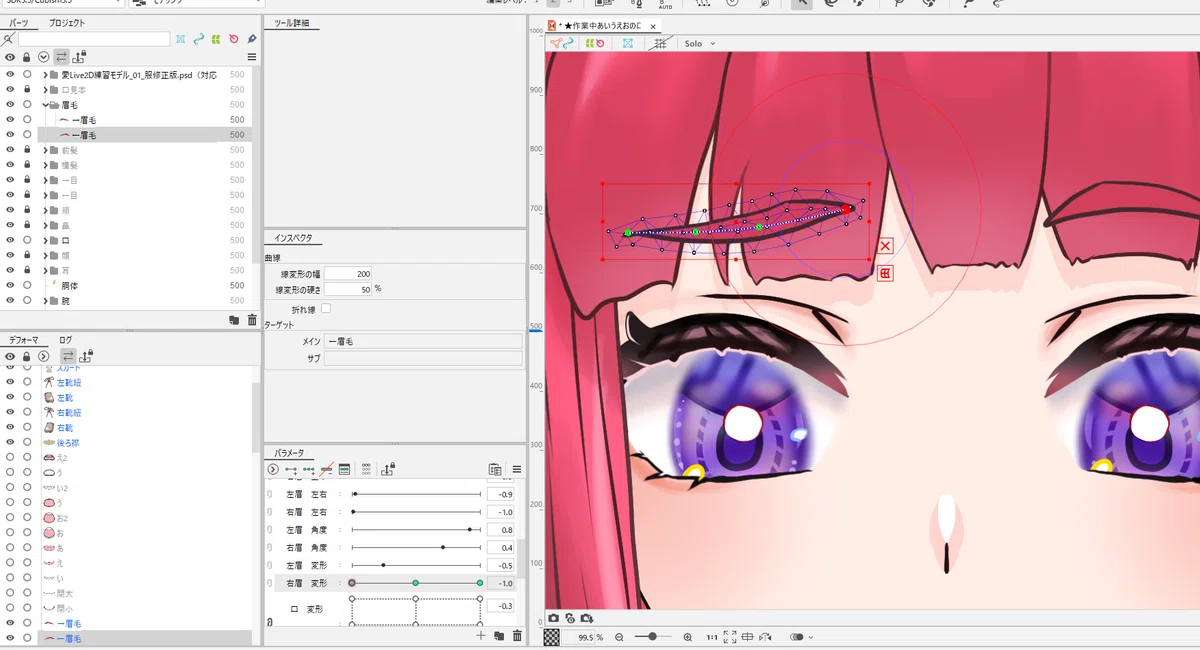Screen dimensions: 1200x650
Task: Expand the 耳 folder
Action: [46, 270]
